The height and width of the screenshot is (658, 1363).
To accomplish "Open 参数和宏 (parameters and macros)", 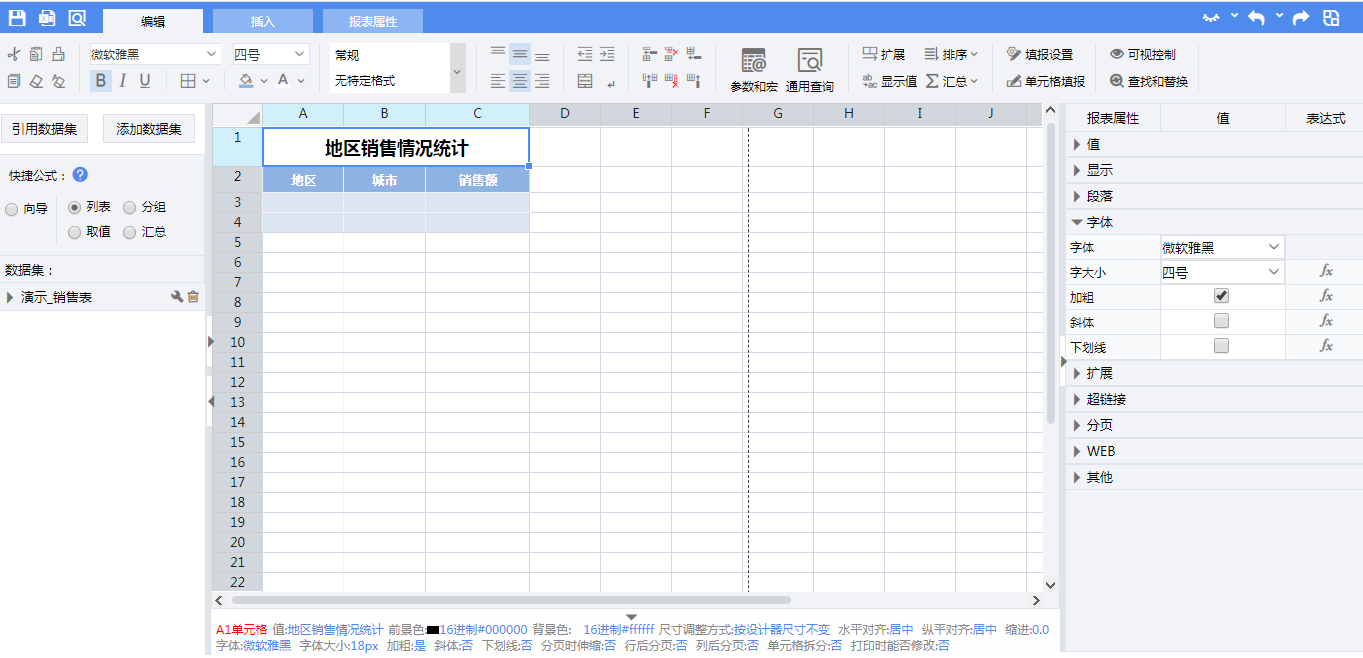I will [753, 69].
